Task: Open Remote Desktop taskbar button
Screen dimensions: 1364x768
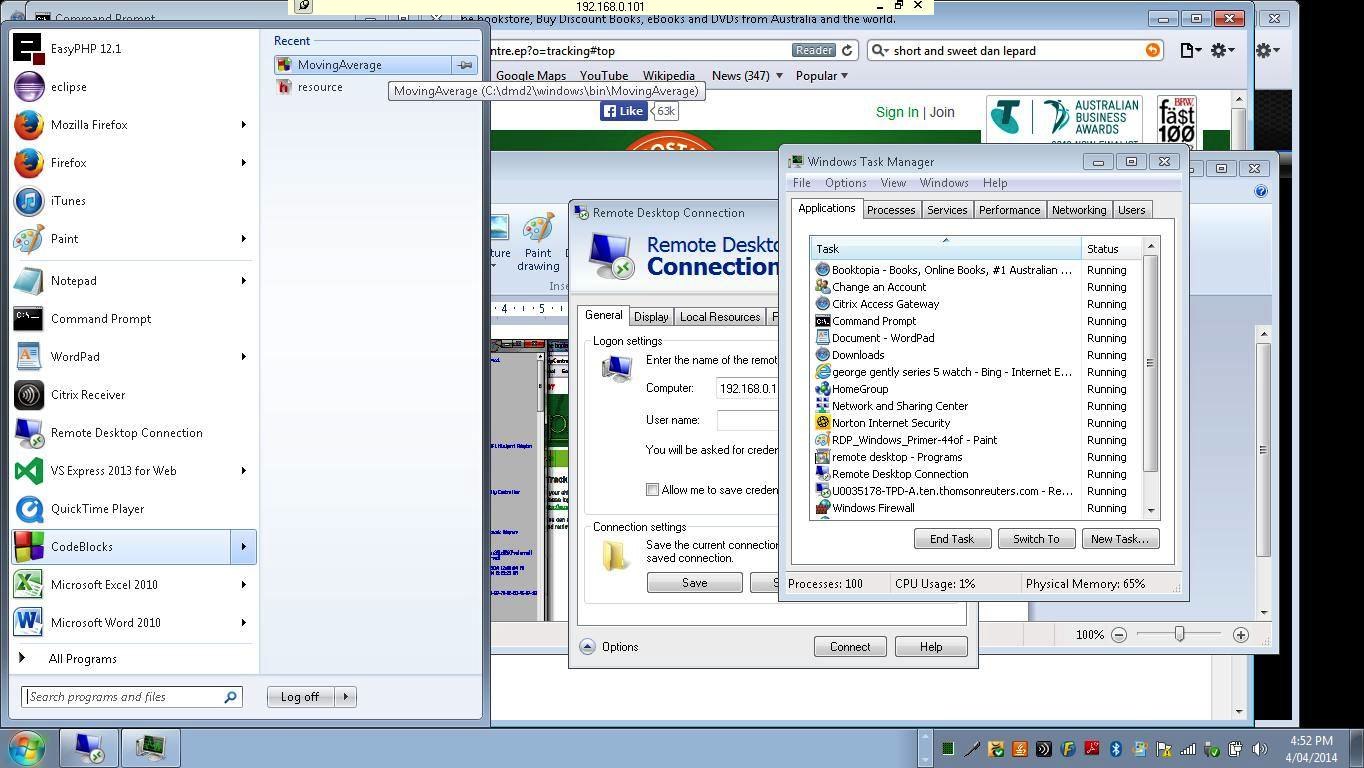Action: (87, 748)
